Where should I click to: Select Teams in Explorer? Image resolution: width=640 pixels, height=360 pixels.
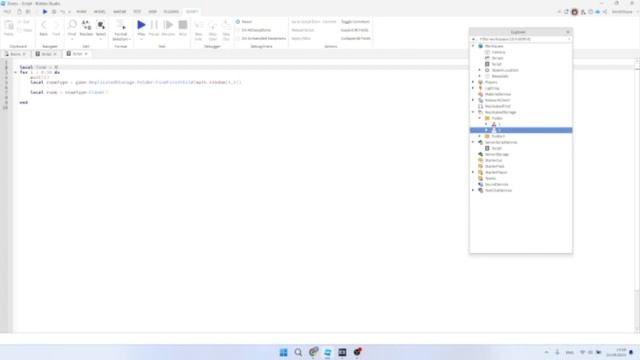490,178
